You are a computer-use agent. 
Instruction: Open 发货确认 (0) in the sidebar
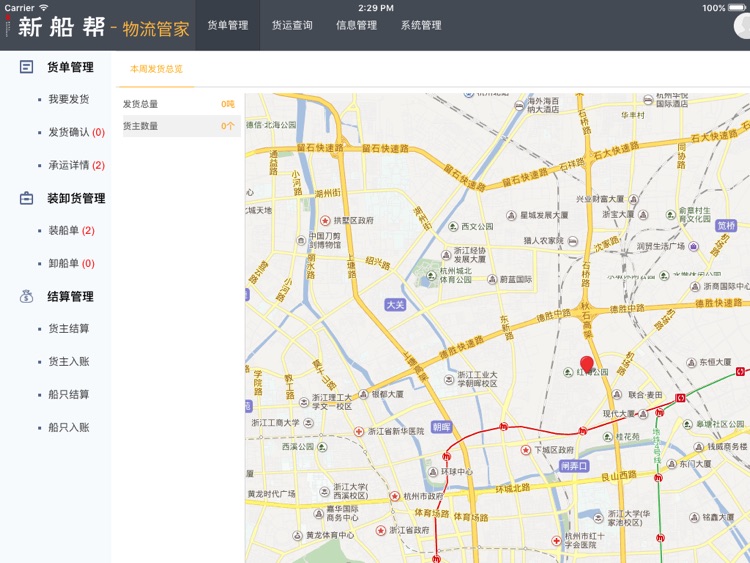pyautogui.click(x=77, y=132)
